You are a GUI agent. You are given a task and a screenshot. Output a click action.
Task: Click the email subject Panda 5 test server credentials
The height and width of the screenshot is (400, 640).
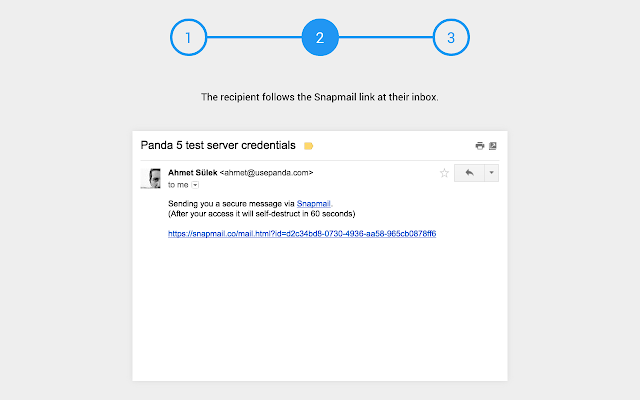click(218, 146)
